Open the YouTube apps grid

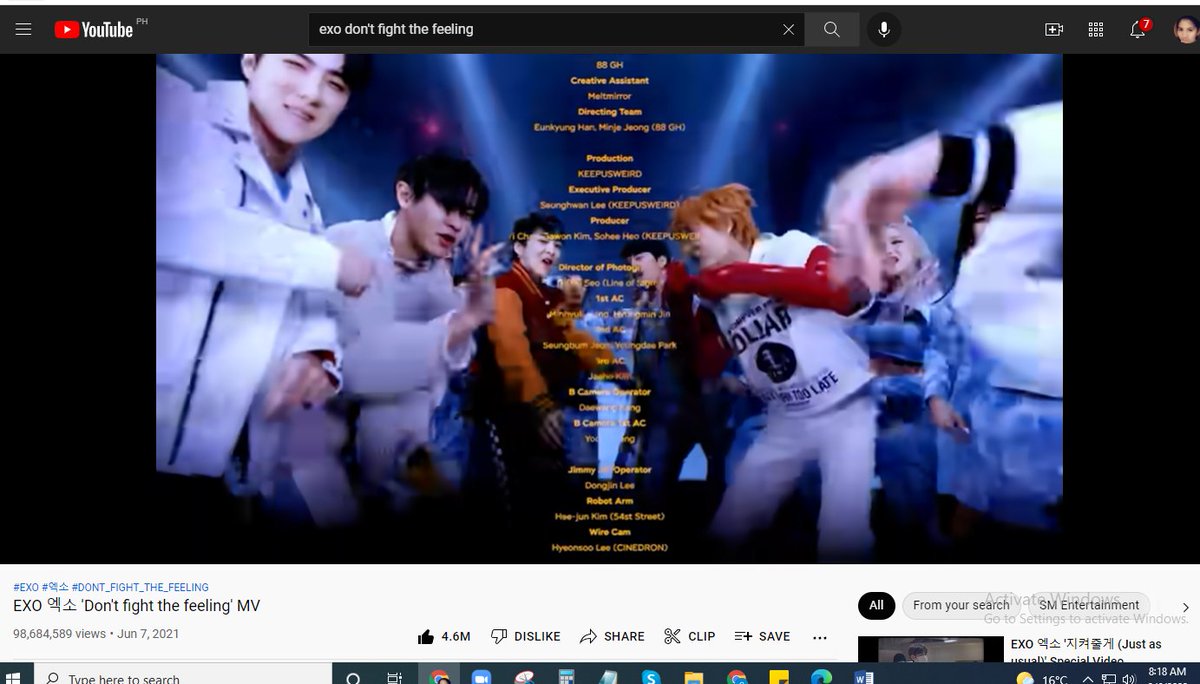coord(1095,30)
